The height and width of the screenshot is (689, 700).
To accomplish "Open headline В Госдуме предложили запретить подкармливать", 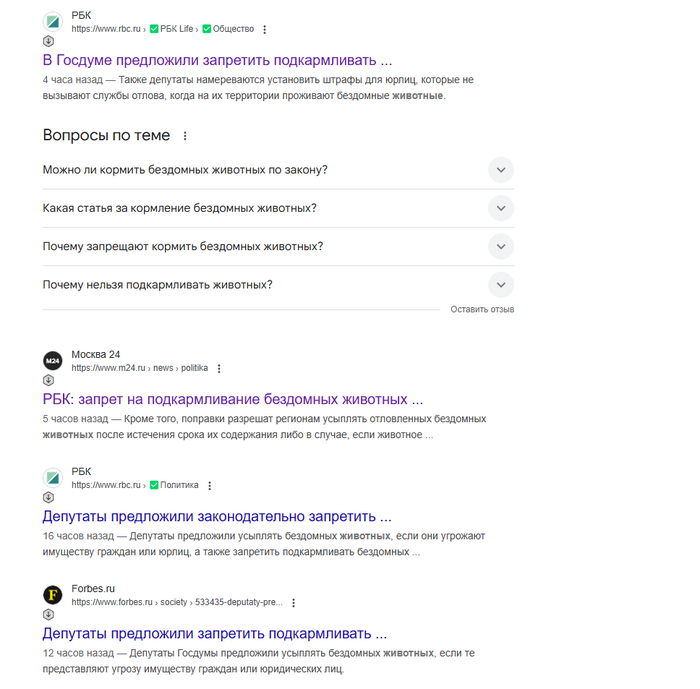I will tap(217, 60).
